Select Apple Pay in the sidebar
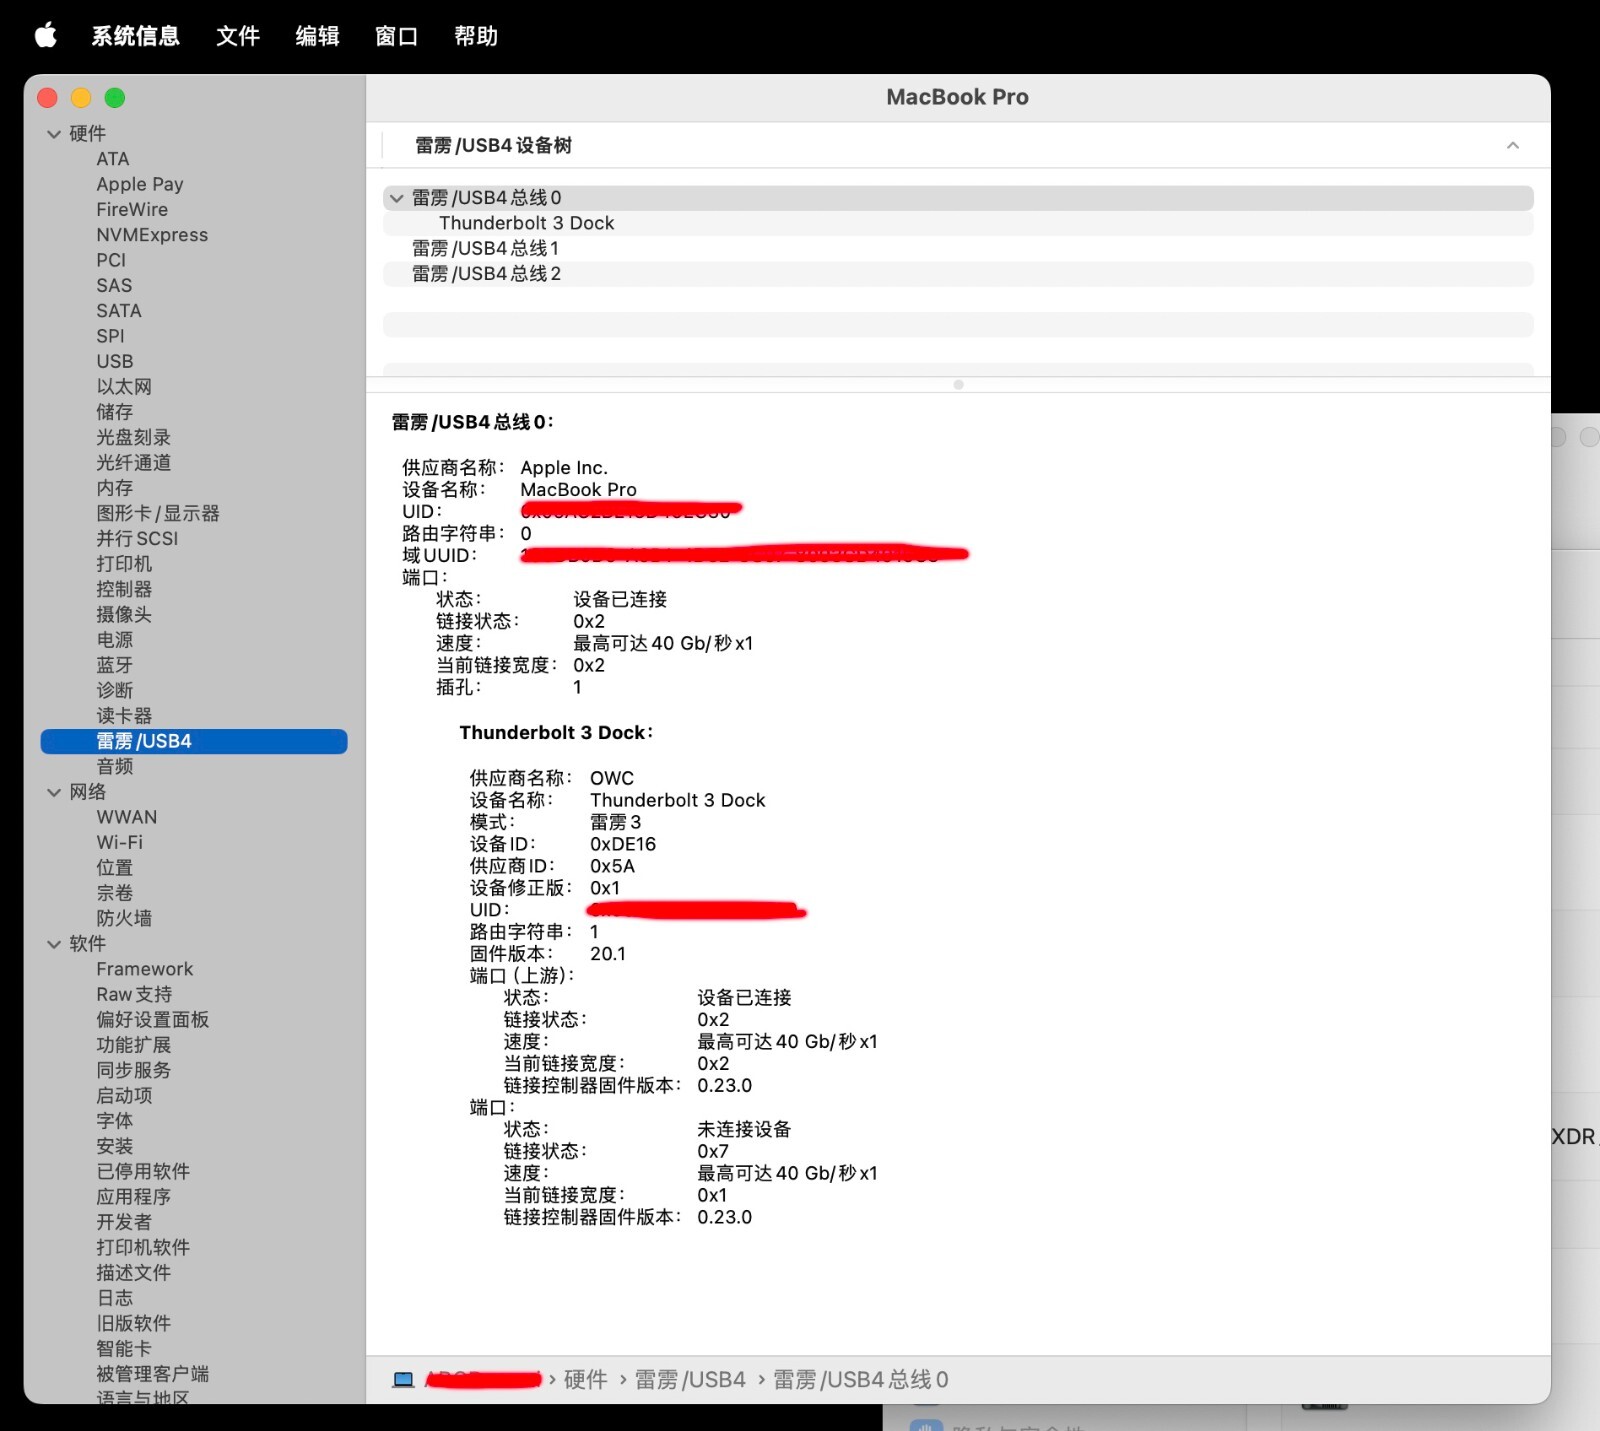The height and width of the screenshot is (1431, 1600). pos(140,184)
